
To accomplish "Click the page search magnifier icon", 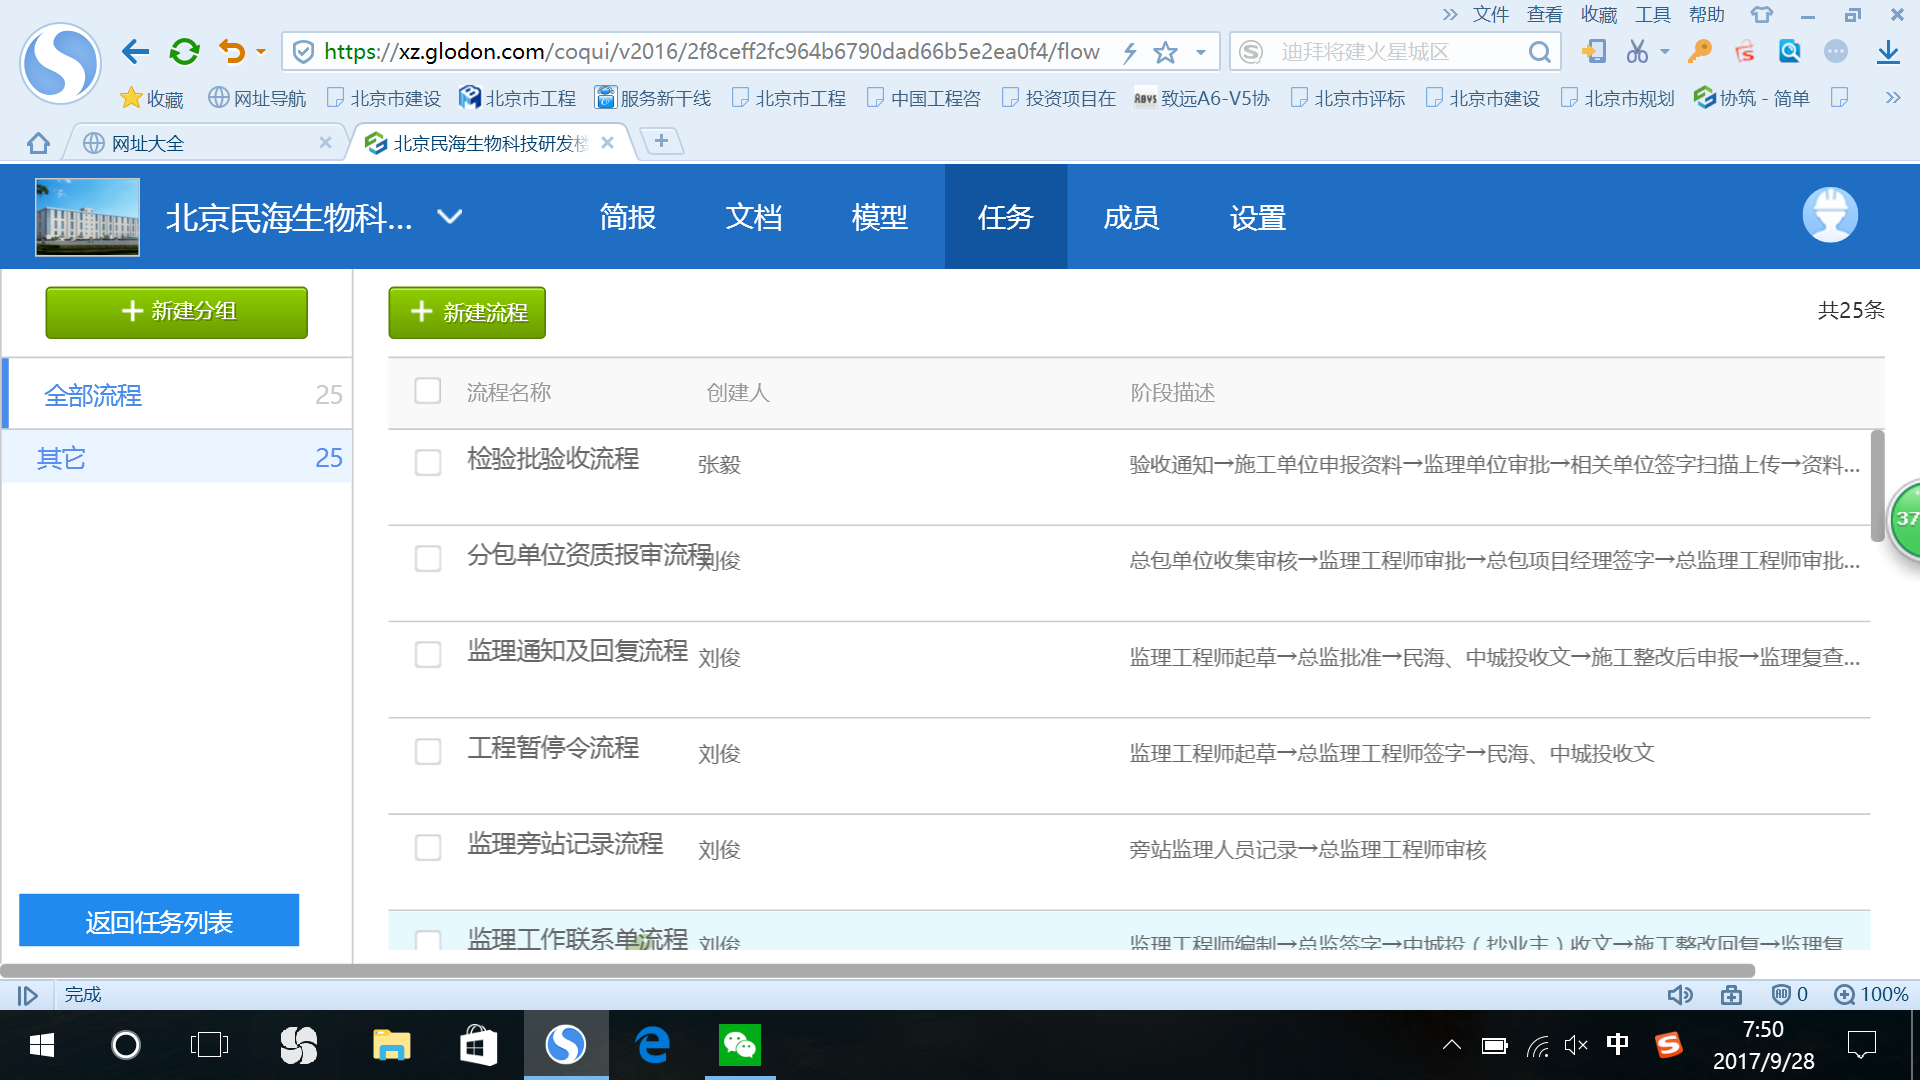I will [x=1790, y=51].
